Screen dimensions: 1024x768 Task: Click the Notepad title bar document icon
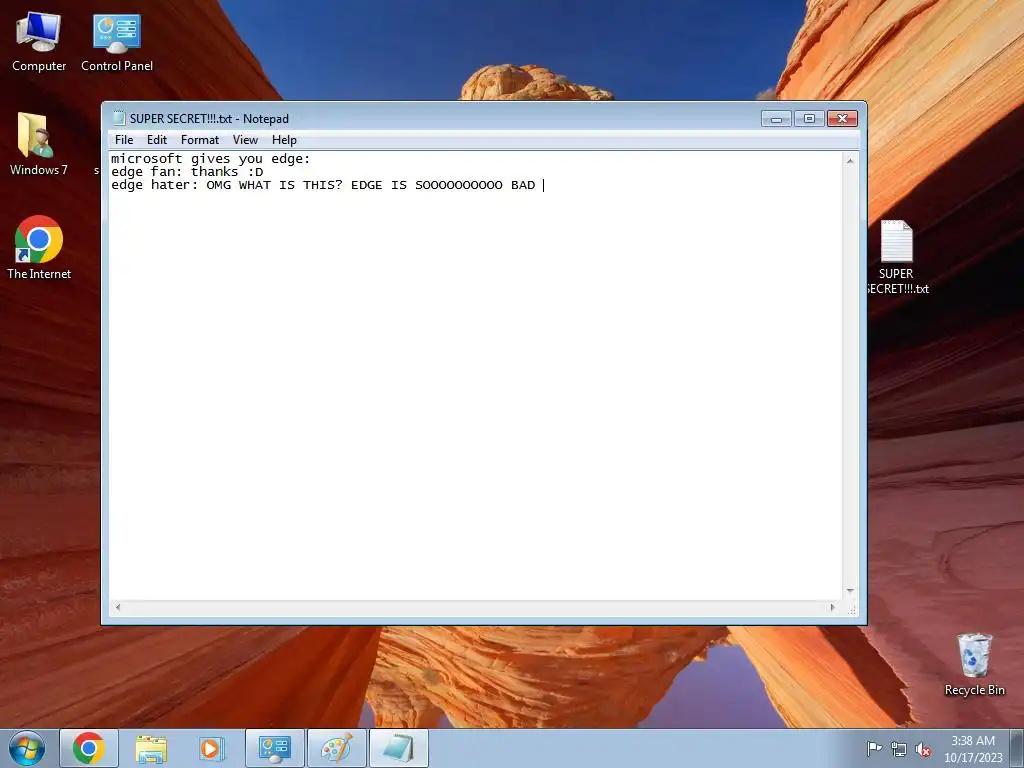tap(119, 118)
